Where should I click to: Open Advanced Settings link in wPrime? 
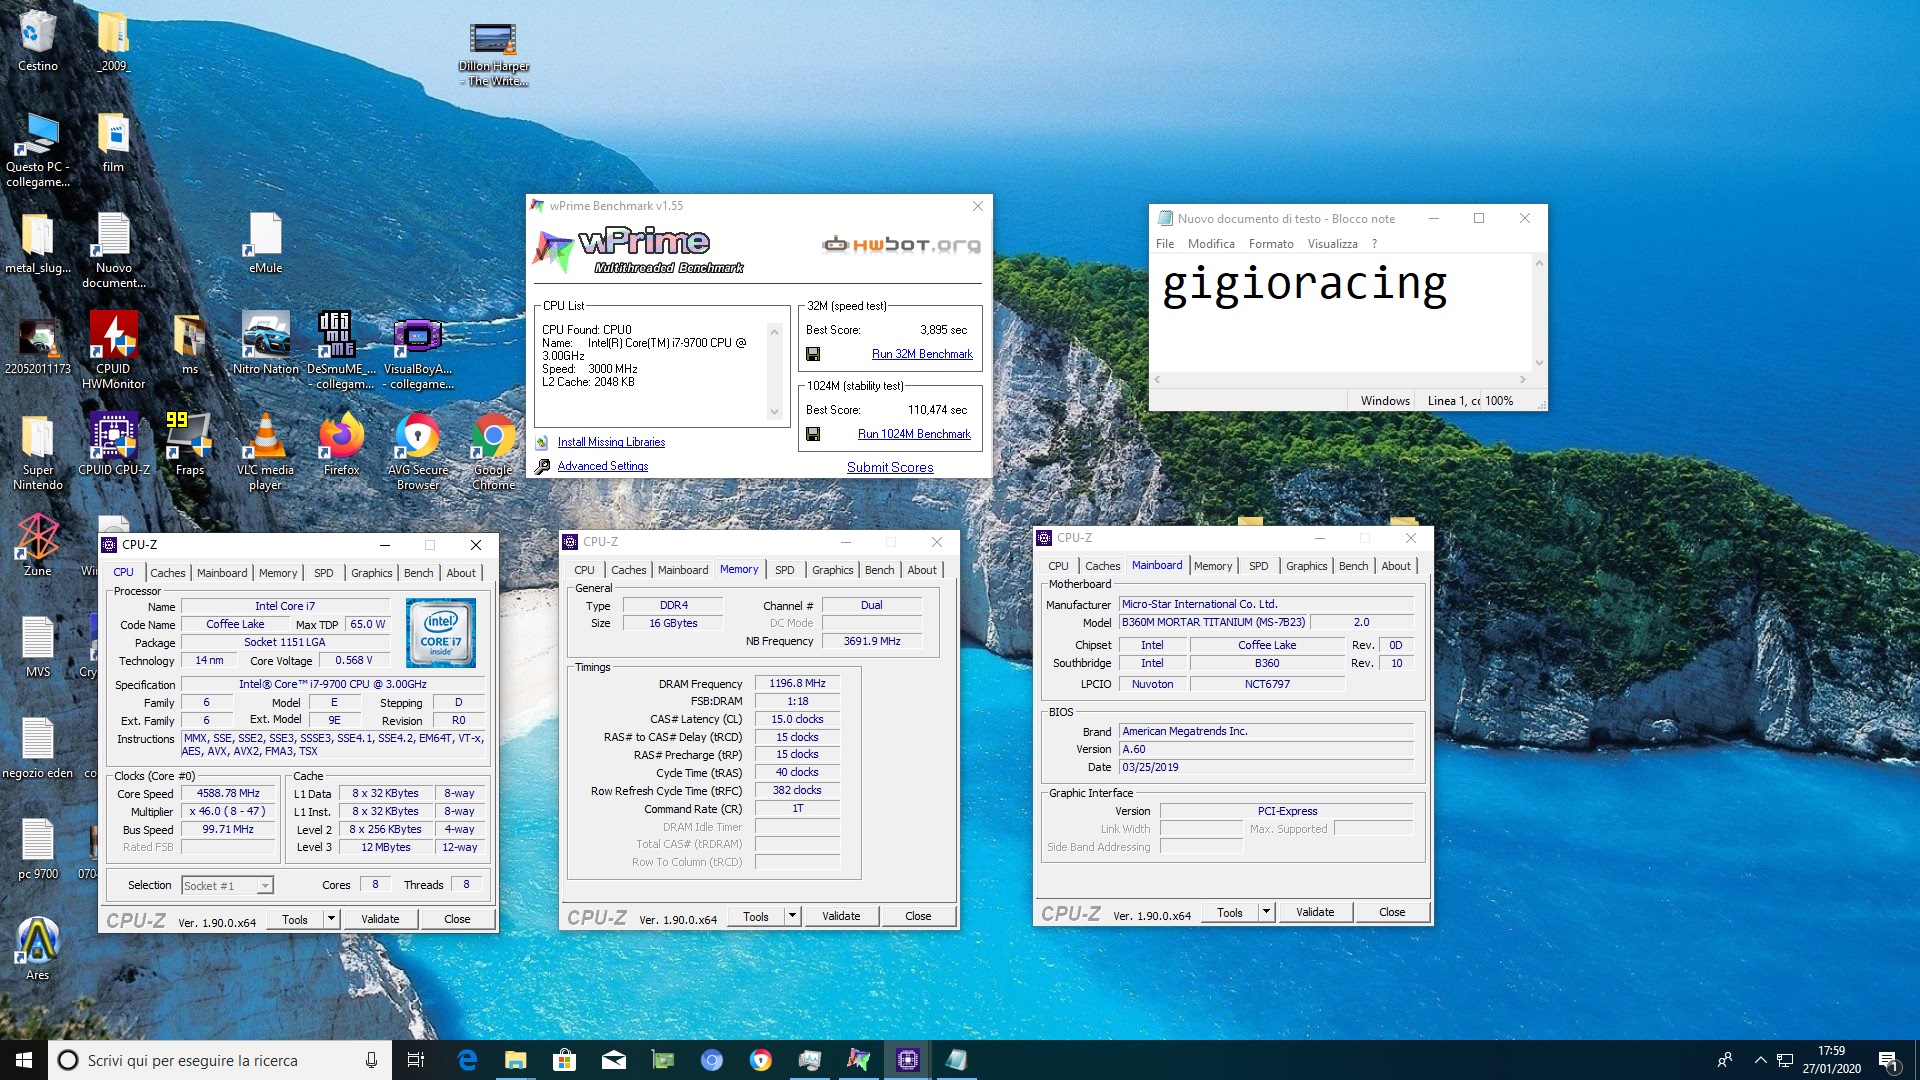coord(602,466)
